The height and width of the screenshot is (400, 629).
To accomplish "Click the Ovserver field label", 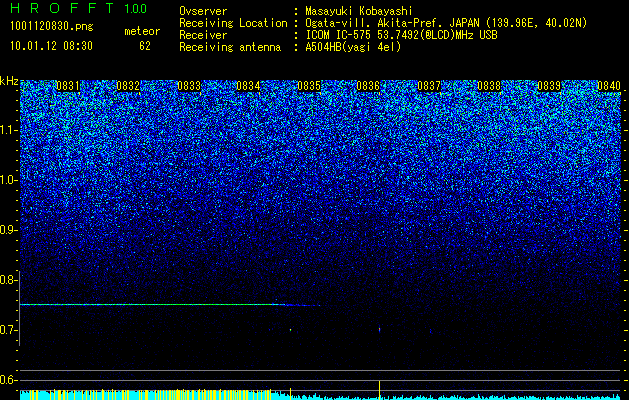I will click(x=203, y=12).
